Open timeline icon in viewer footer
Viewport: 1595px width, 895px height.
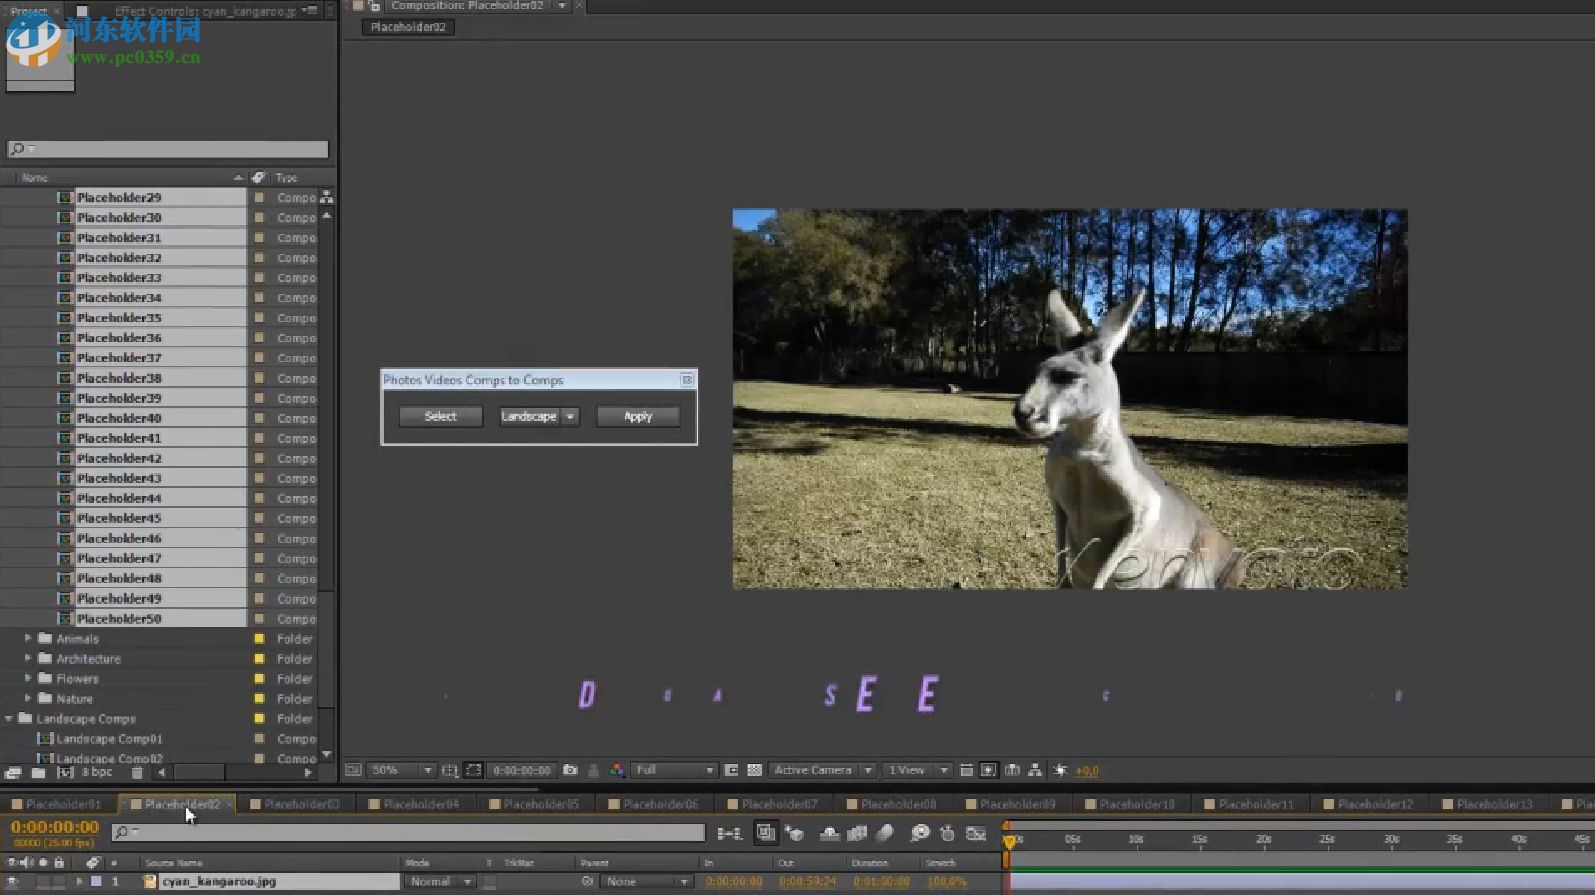point(1012,770)
